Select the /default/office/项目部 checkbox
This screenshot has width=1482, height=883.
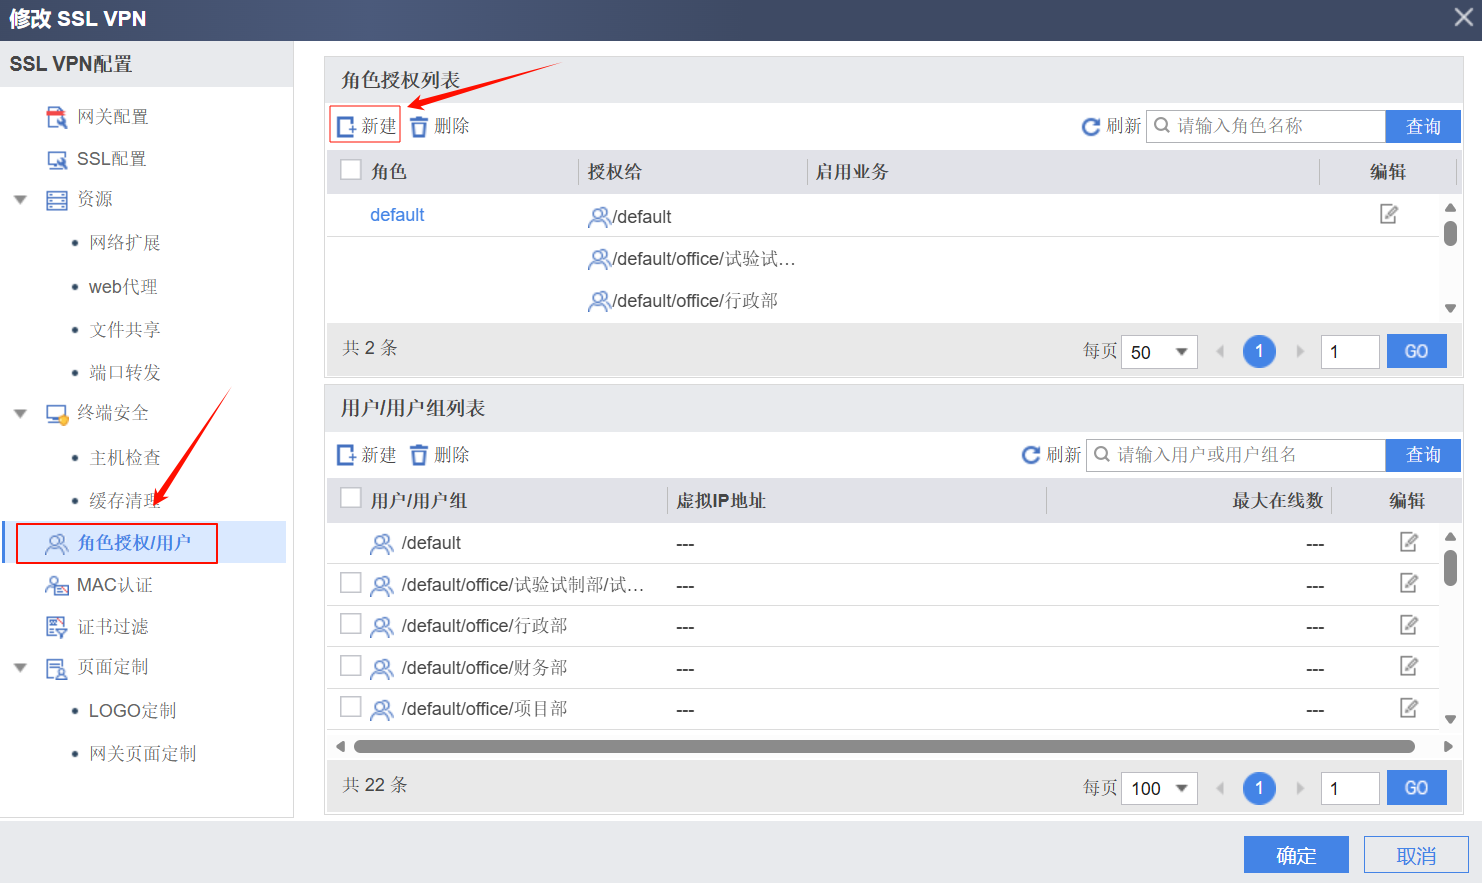(351, 707)
